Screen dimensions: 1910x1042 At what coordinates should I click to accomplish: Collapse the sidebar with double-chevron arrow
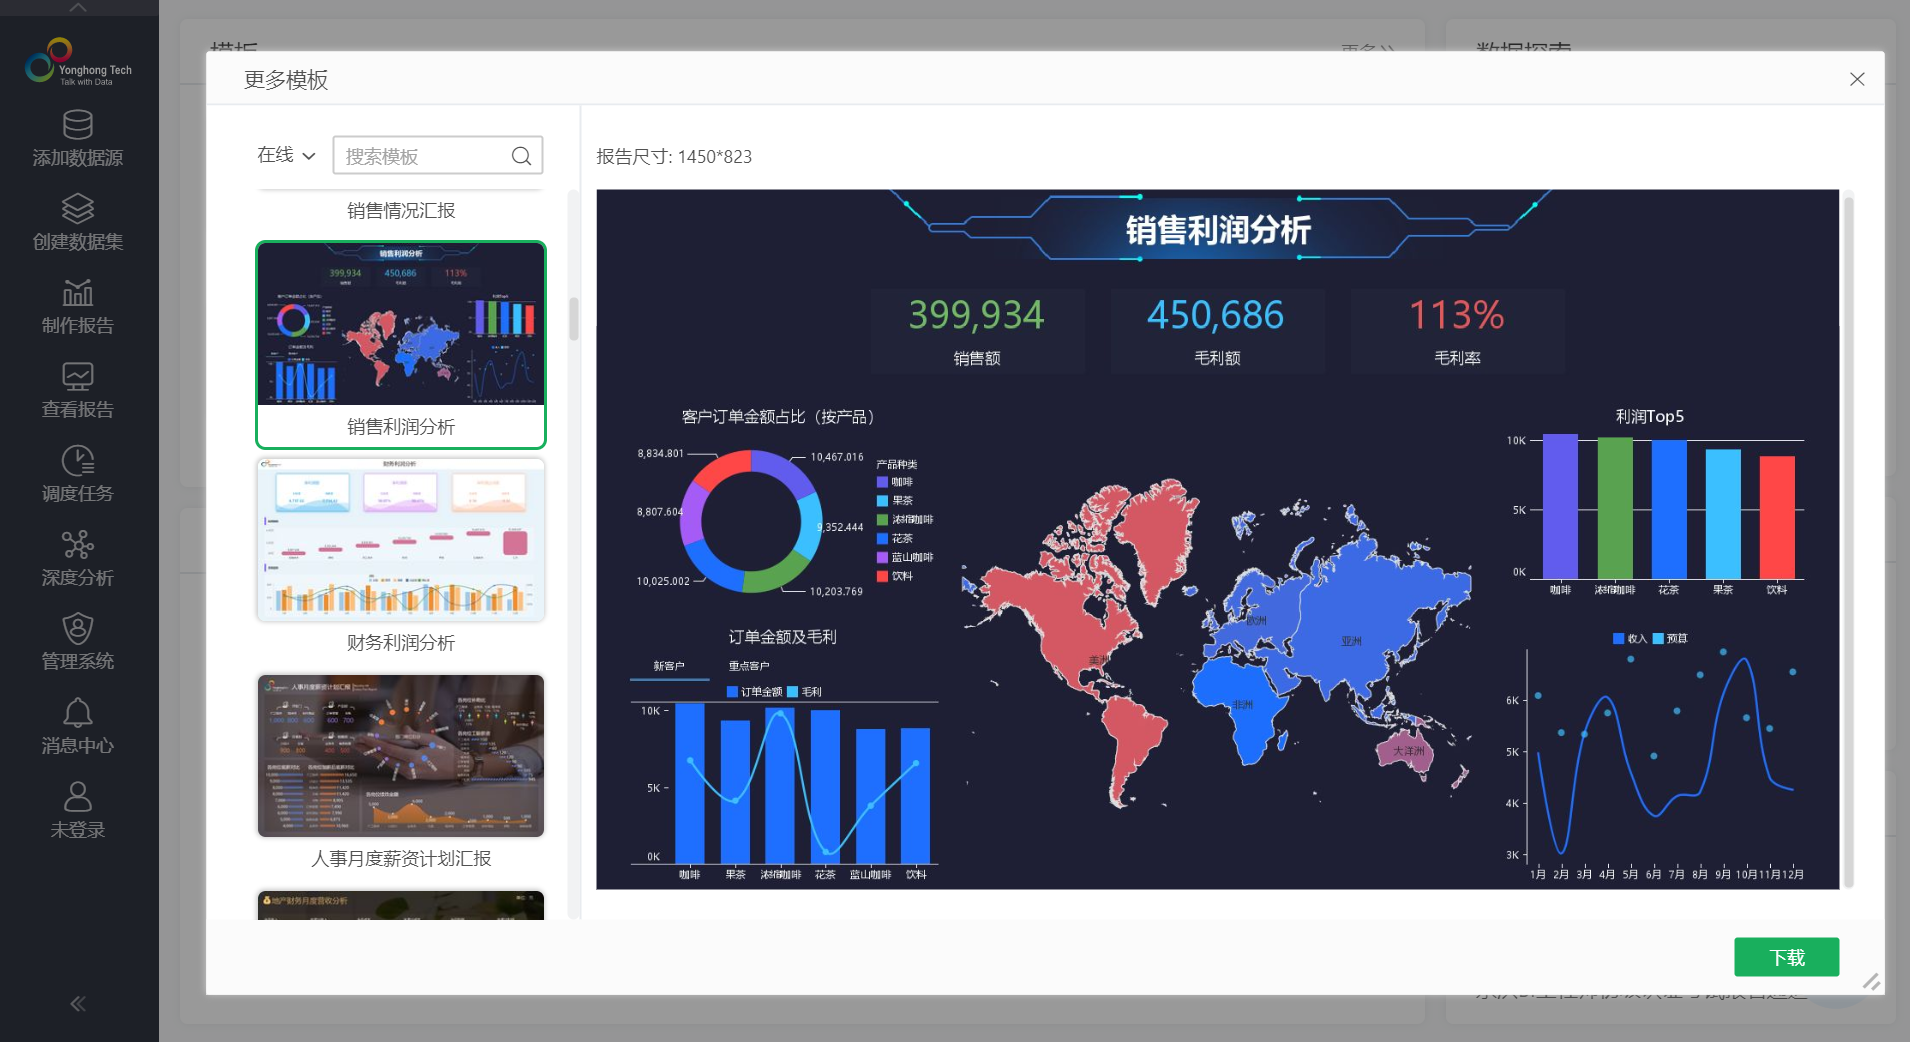pyautogui.click(x=78, y=1003)
